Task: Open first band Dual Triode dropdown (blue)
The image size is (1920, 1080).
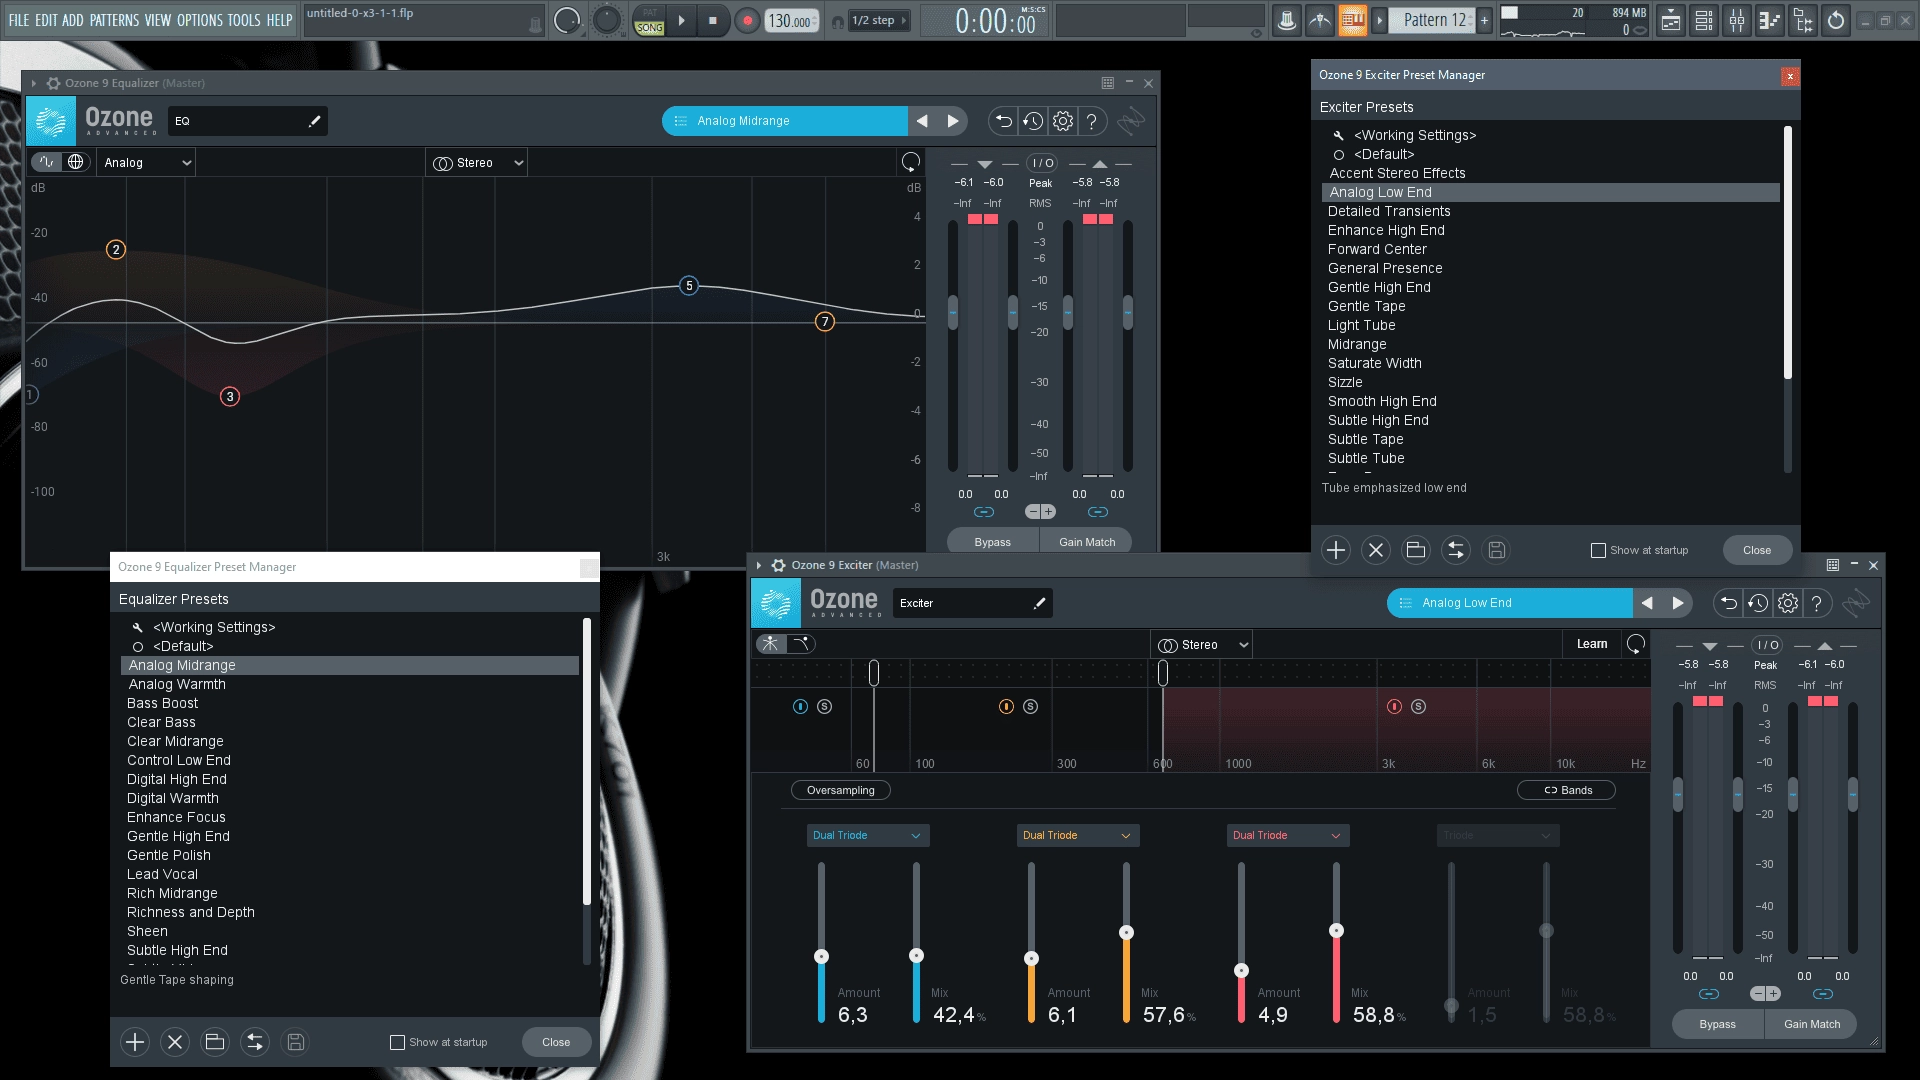Action: coord(867,835)
